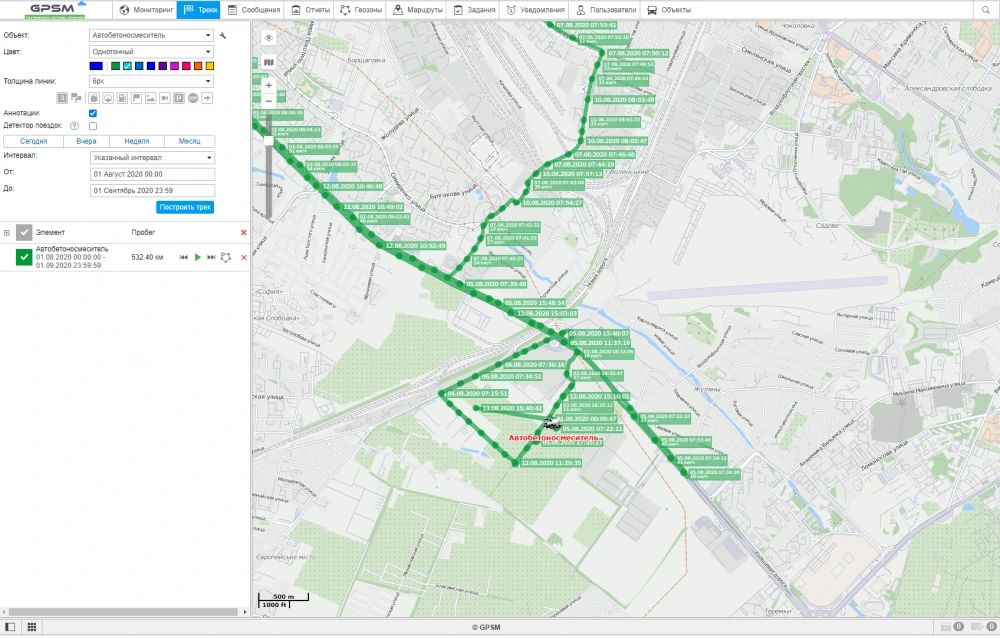Open object properties via wrench icon
This screenshot has width=1000, height=638.
coord(223,35)
